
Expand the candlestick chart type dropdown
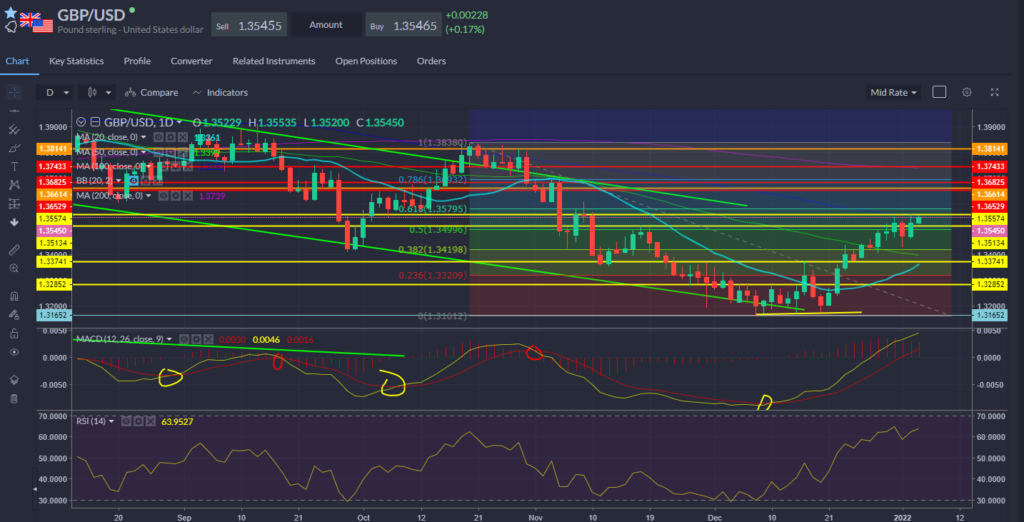pos(97,92)
